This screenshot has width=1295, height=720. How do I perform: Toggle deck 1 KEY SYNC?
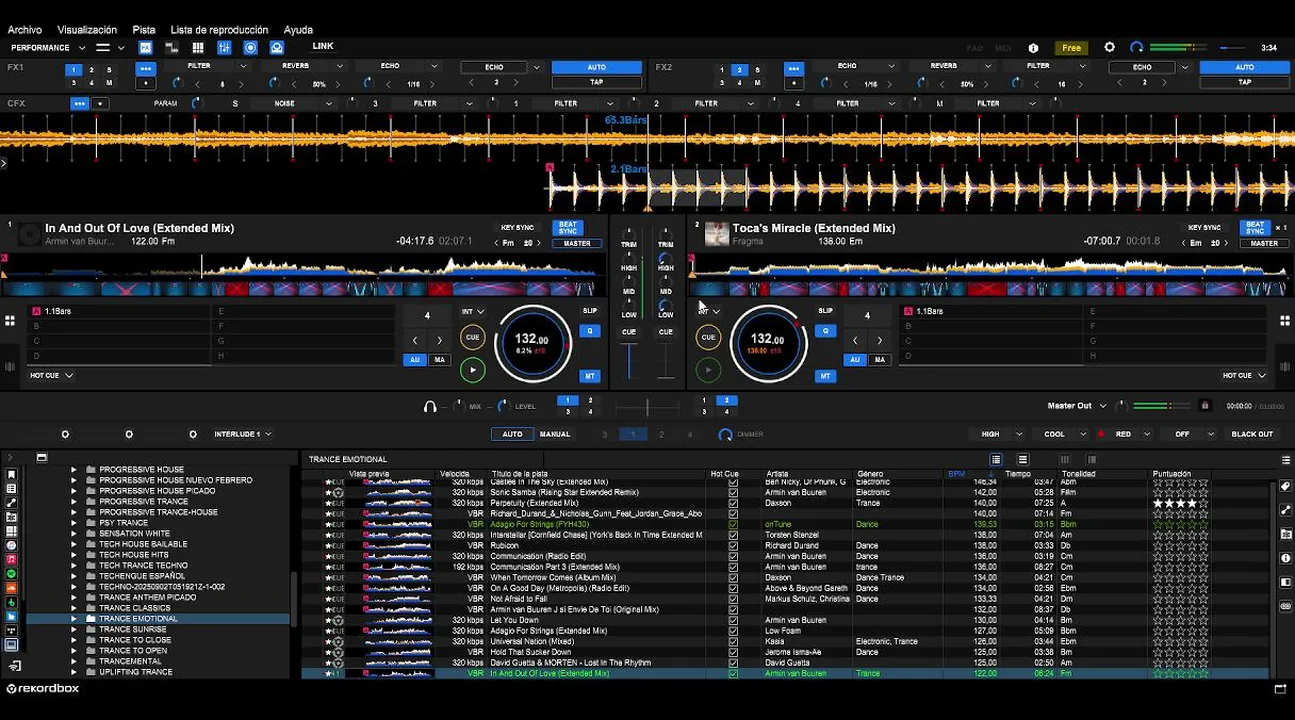coord(517,228)
